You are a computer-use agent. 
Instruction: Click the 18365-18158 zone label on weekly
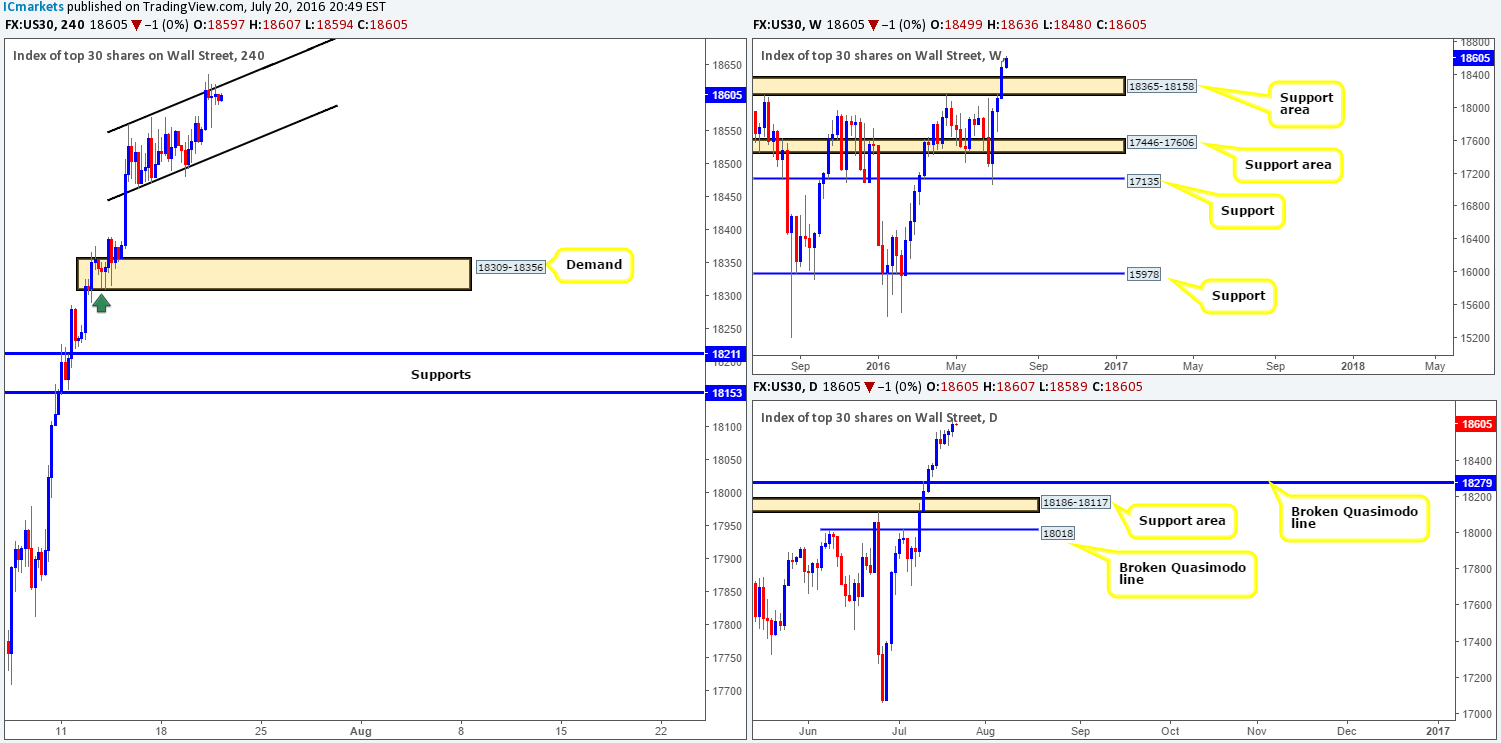click(x=1162, y=87)
